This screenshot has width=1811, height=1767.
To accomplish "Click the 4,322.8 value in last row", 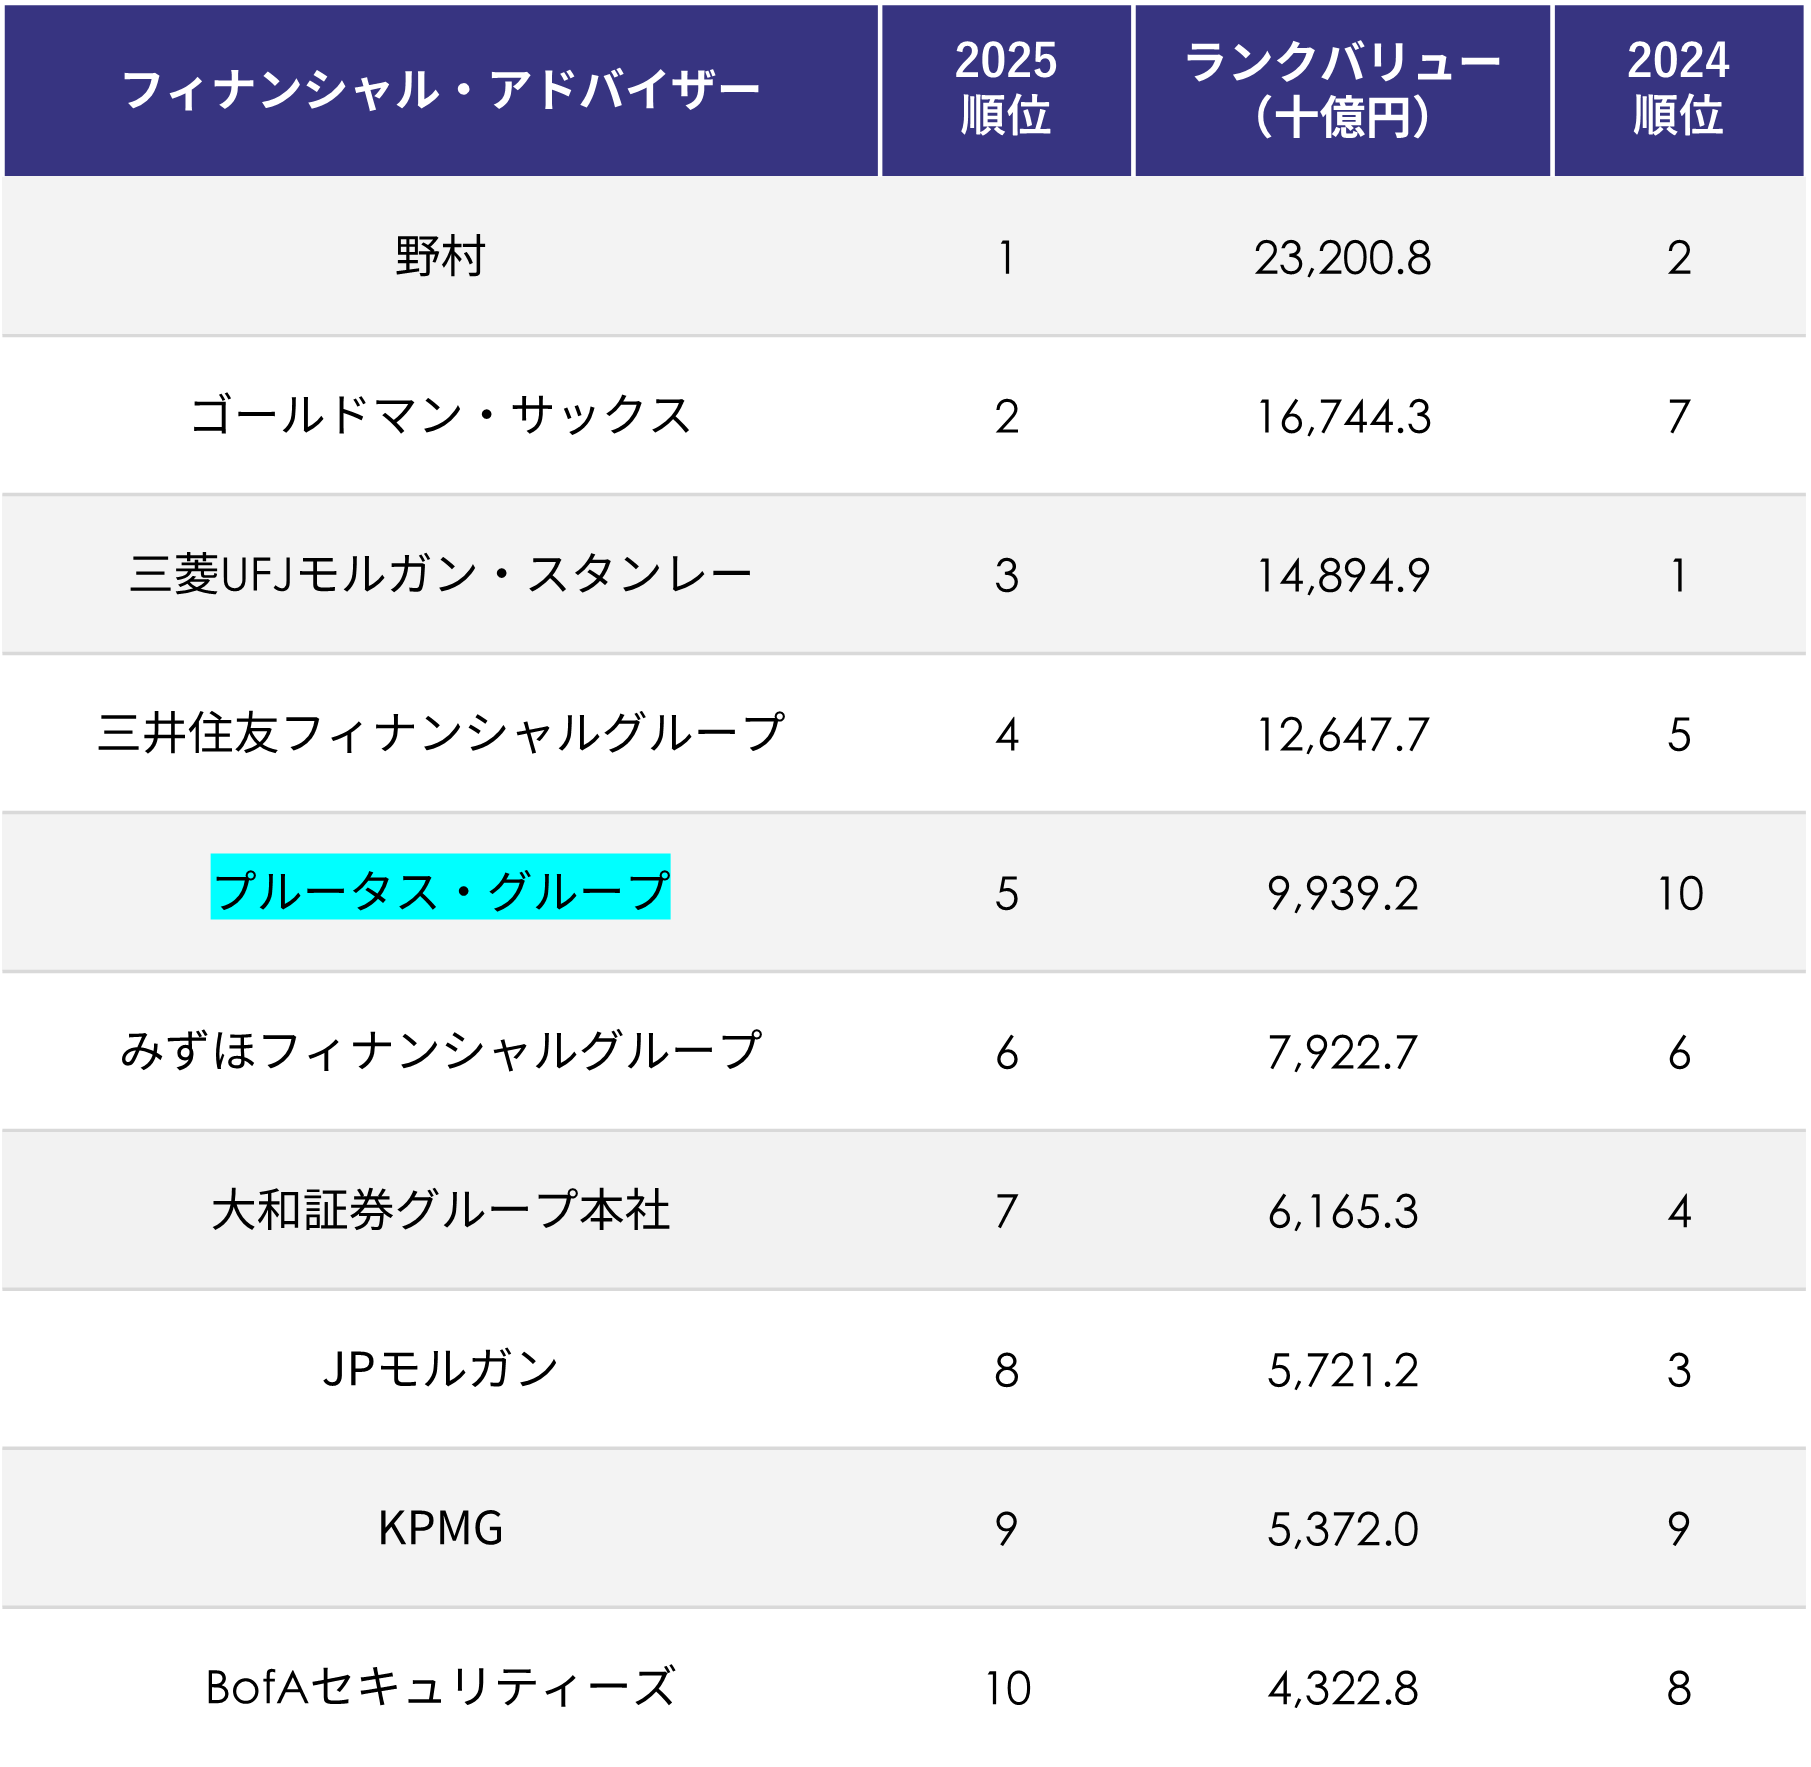I will 1342,1689.
